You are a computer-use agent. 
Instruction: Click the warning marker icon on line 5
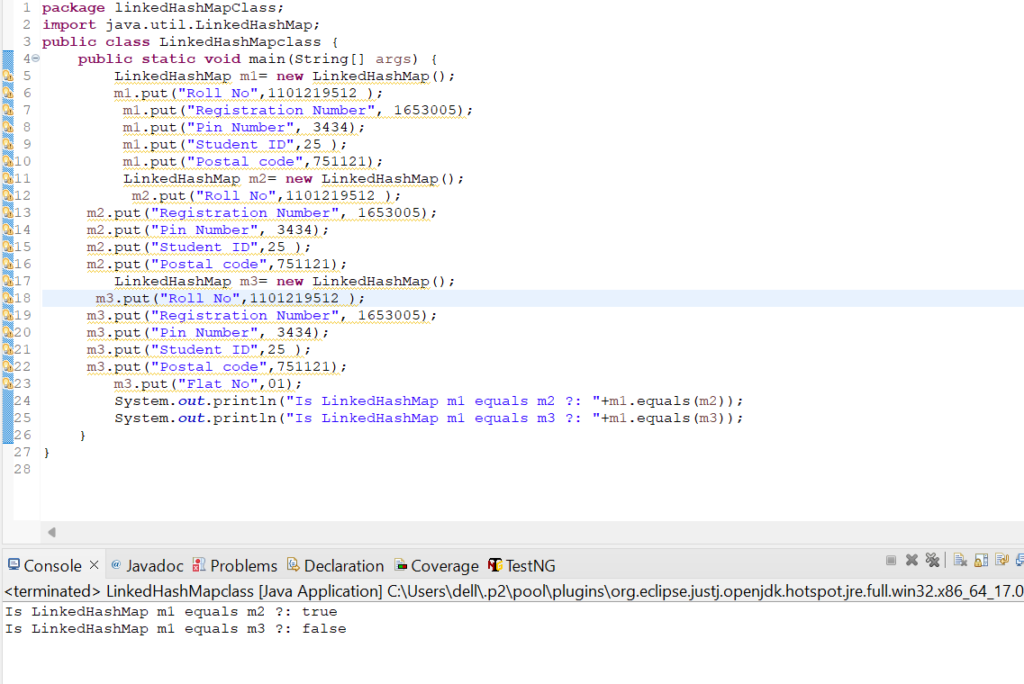[8, 76]
